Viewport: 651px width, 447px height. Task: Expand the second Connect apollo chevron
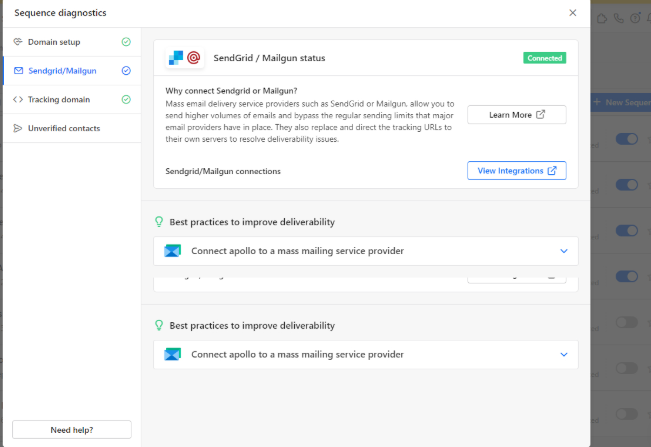[563, 354]
